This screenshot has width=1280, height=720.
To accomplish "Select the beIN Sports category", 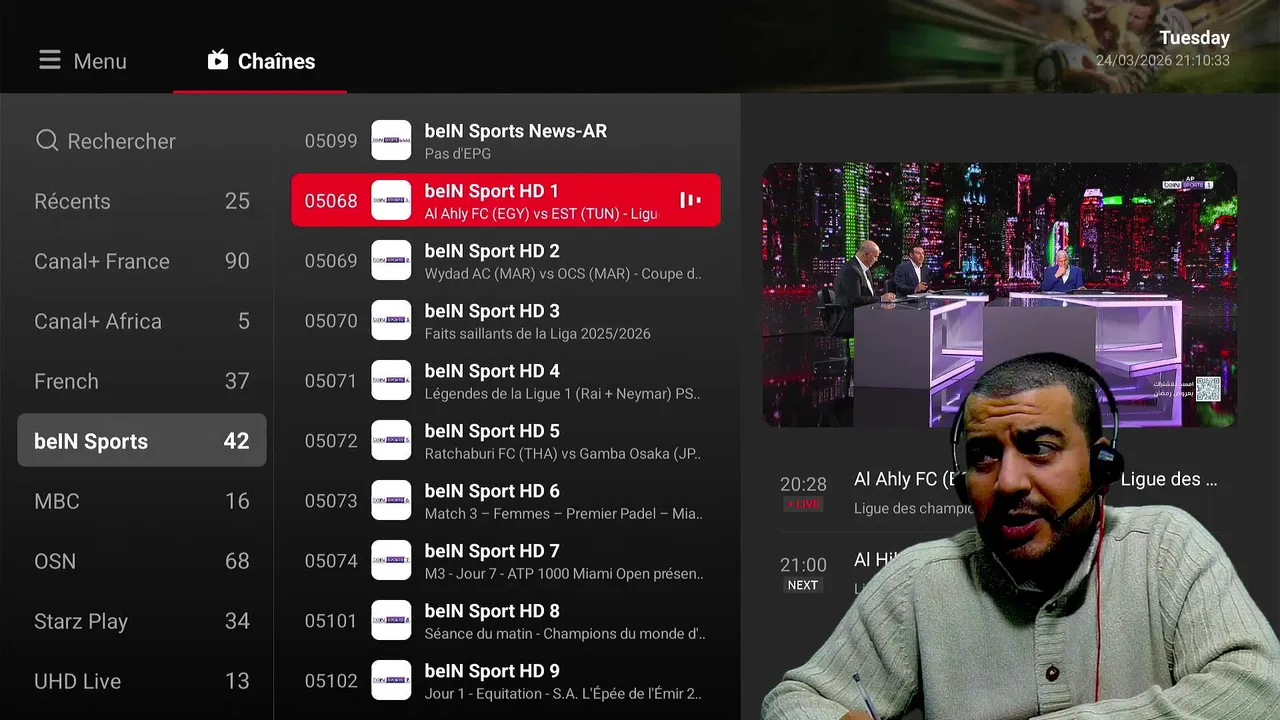I will [142, 440].
